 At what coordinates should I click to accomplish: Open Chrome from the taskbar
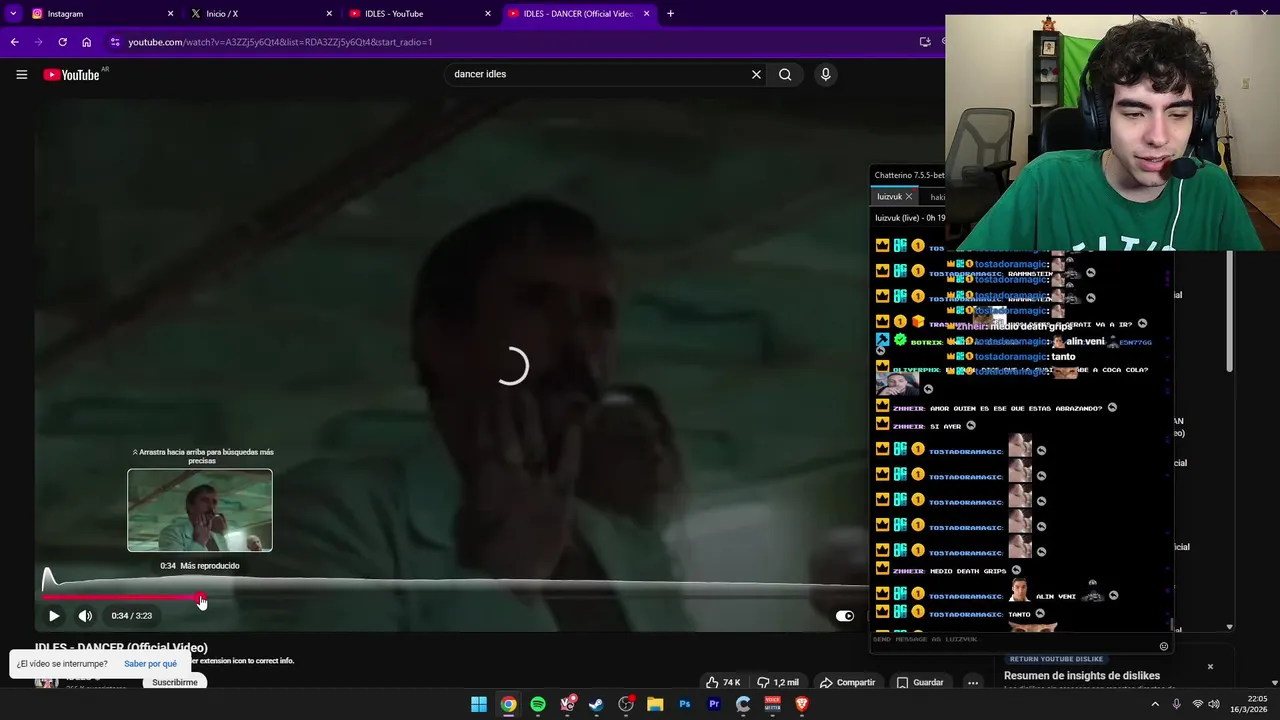click(x=508, y=704)
